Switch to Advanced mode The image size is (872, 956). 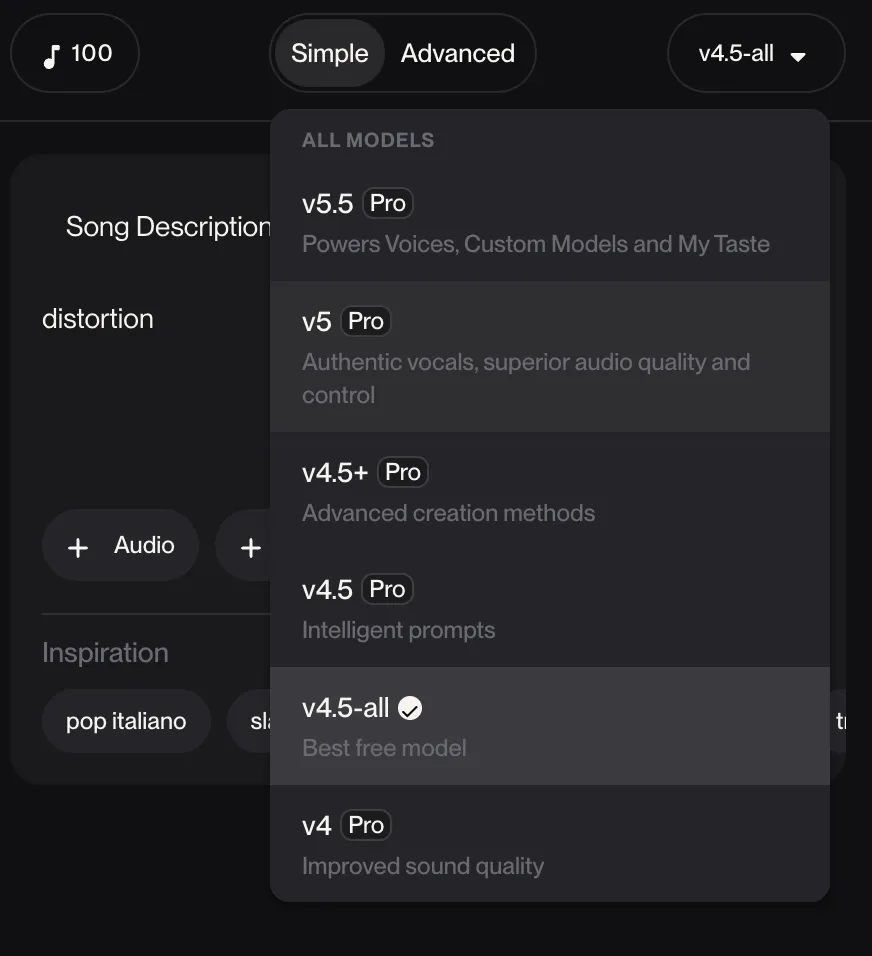pos(458,53)
